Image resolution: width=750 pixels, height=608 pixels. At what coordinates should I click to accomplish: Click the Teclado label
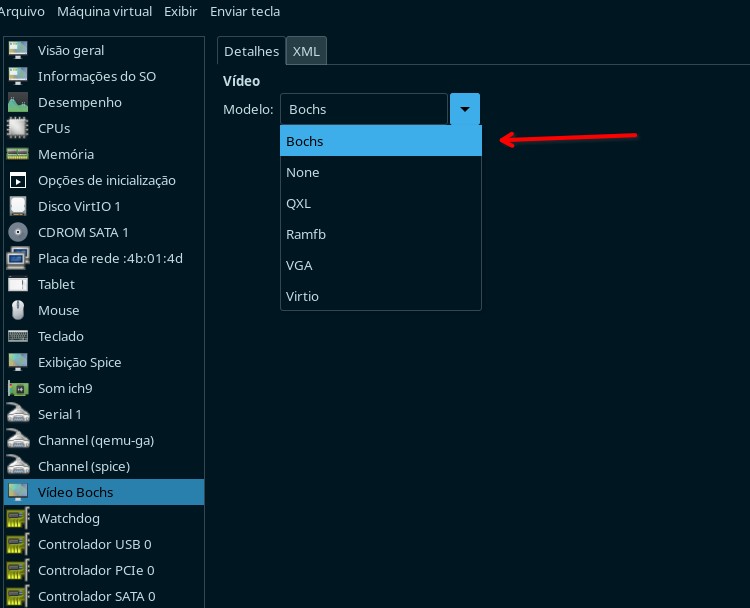[x=61, y=336]
